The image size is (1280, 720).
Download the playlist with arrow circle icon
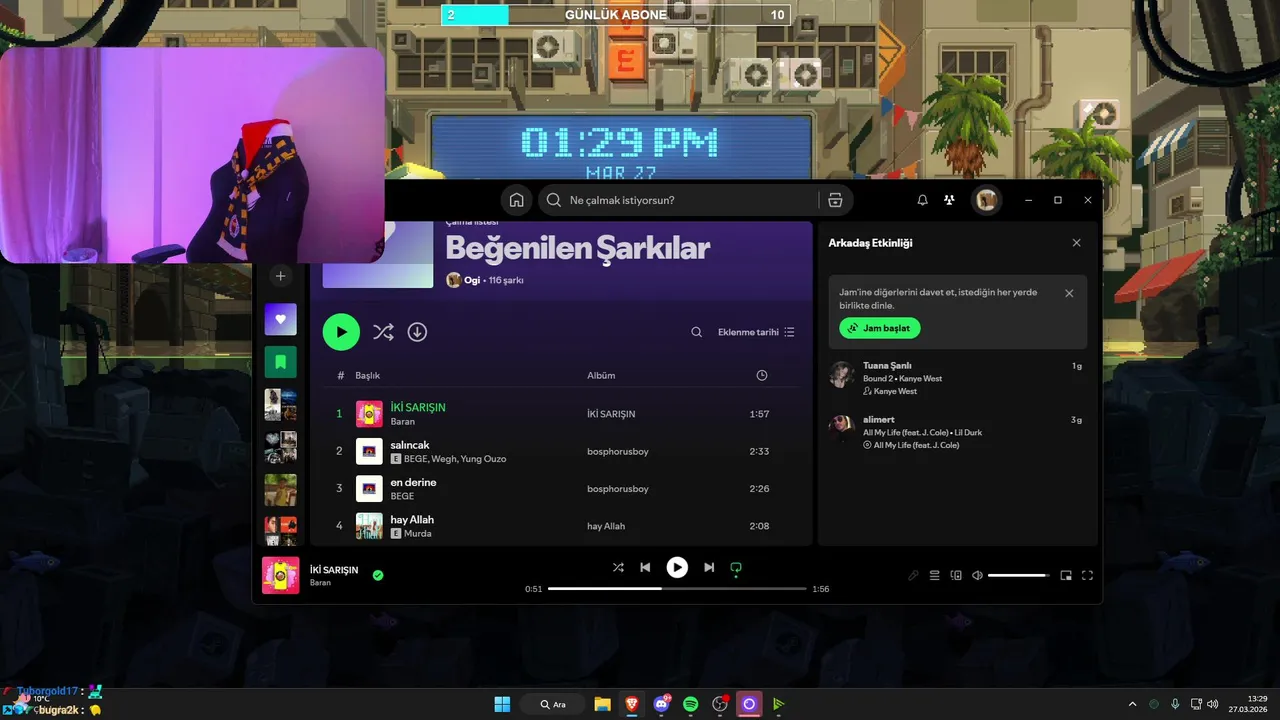[418, 332]
